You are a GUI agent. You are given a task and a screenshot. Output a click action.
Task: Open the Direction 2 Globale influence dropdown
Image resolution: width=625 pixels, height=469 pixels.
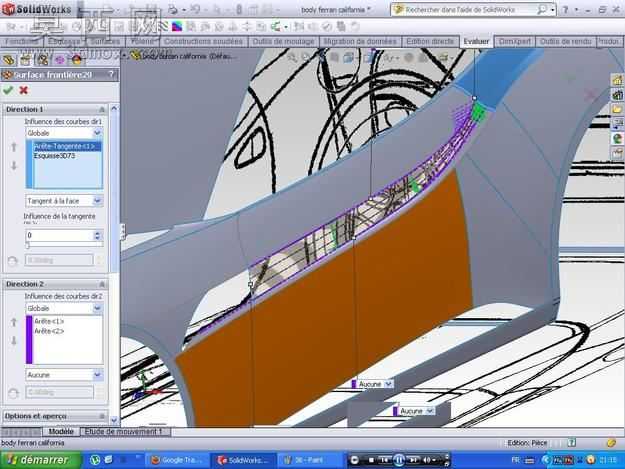coord(97,308)
